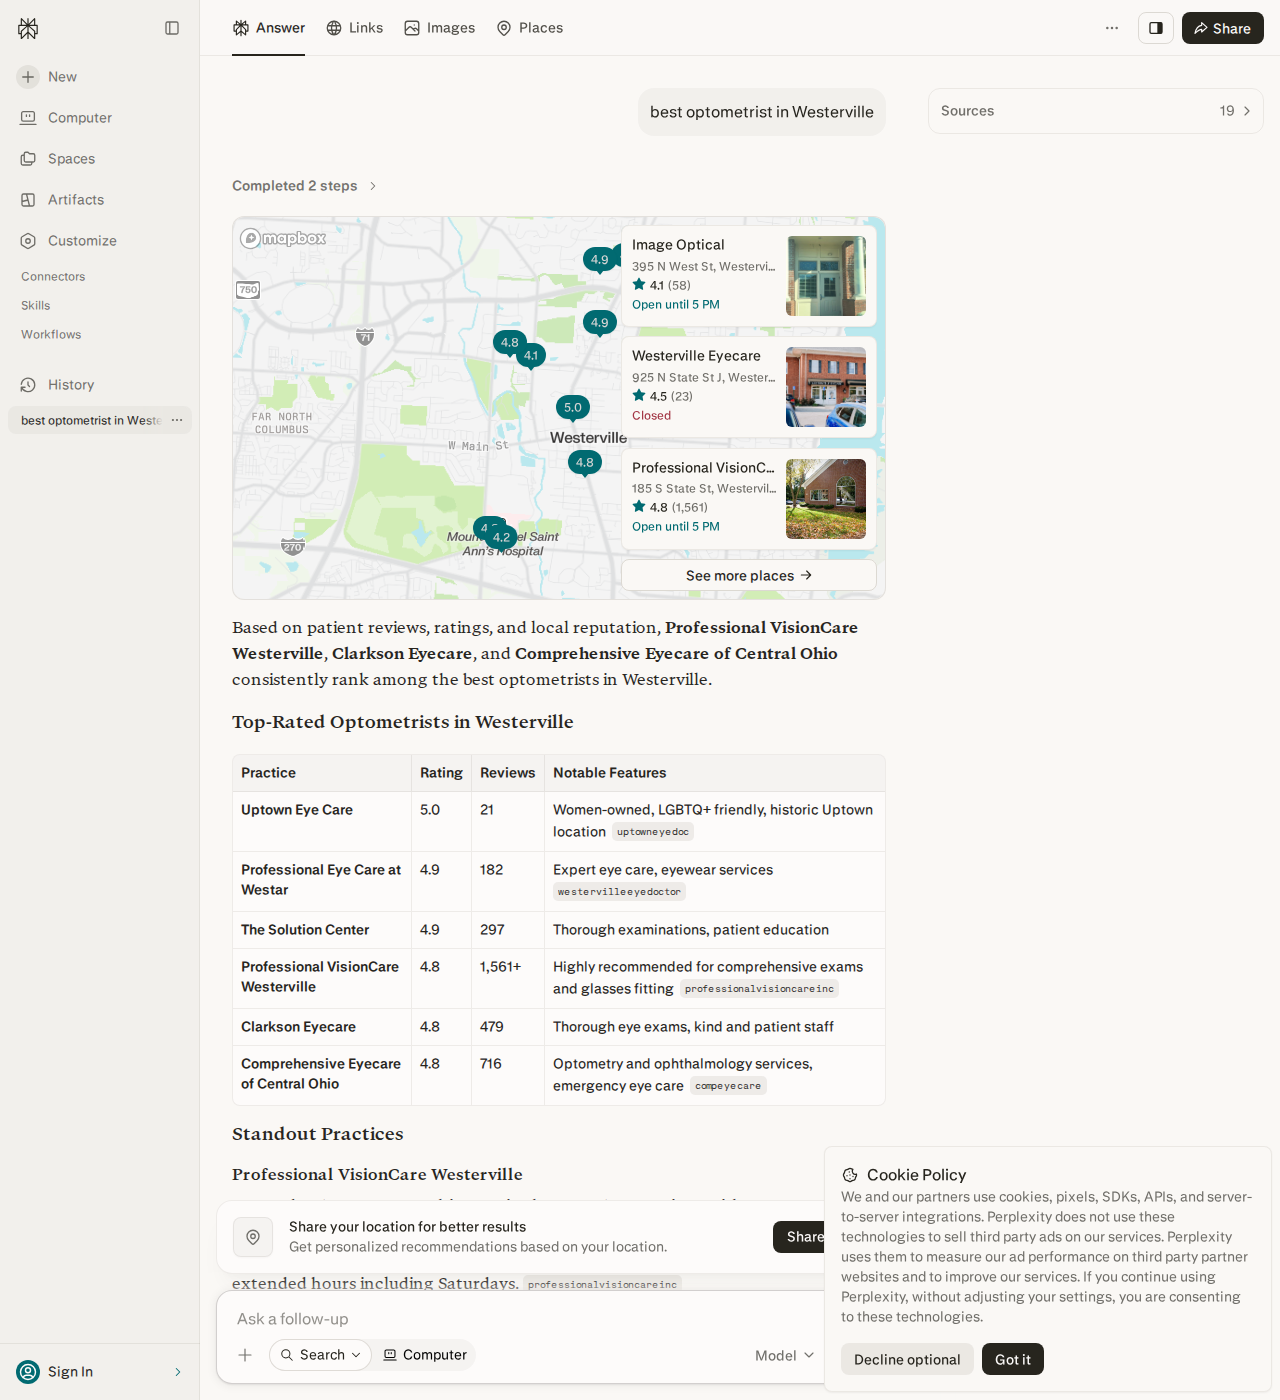Select the 5.0 rating map marker
This screenshot has width=1280, height=1400.
573,408
